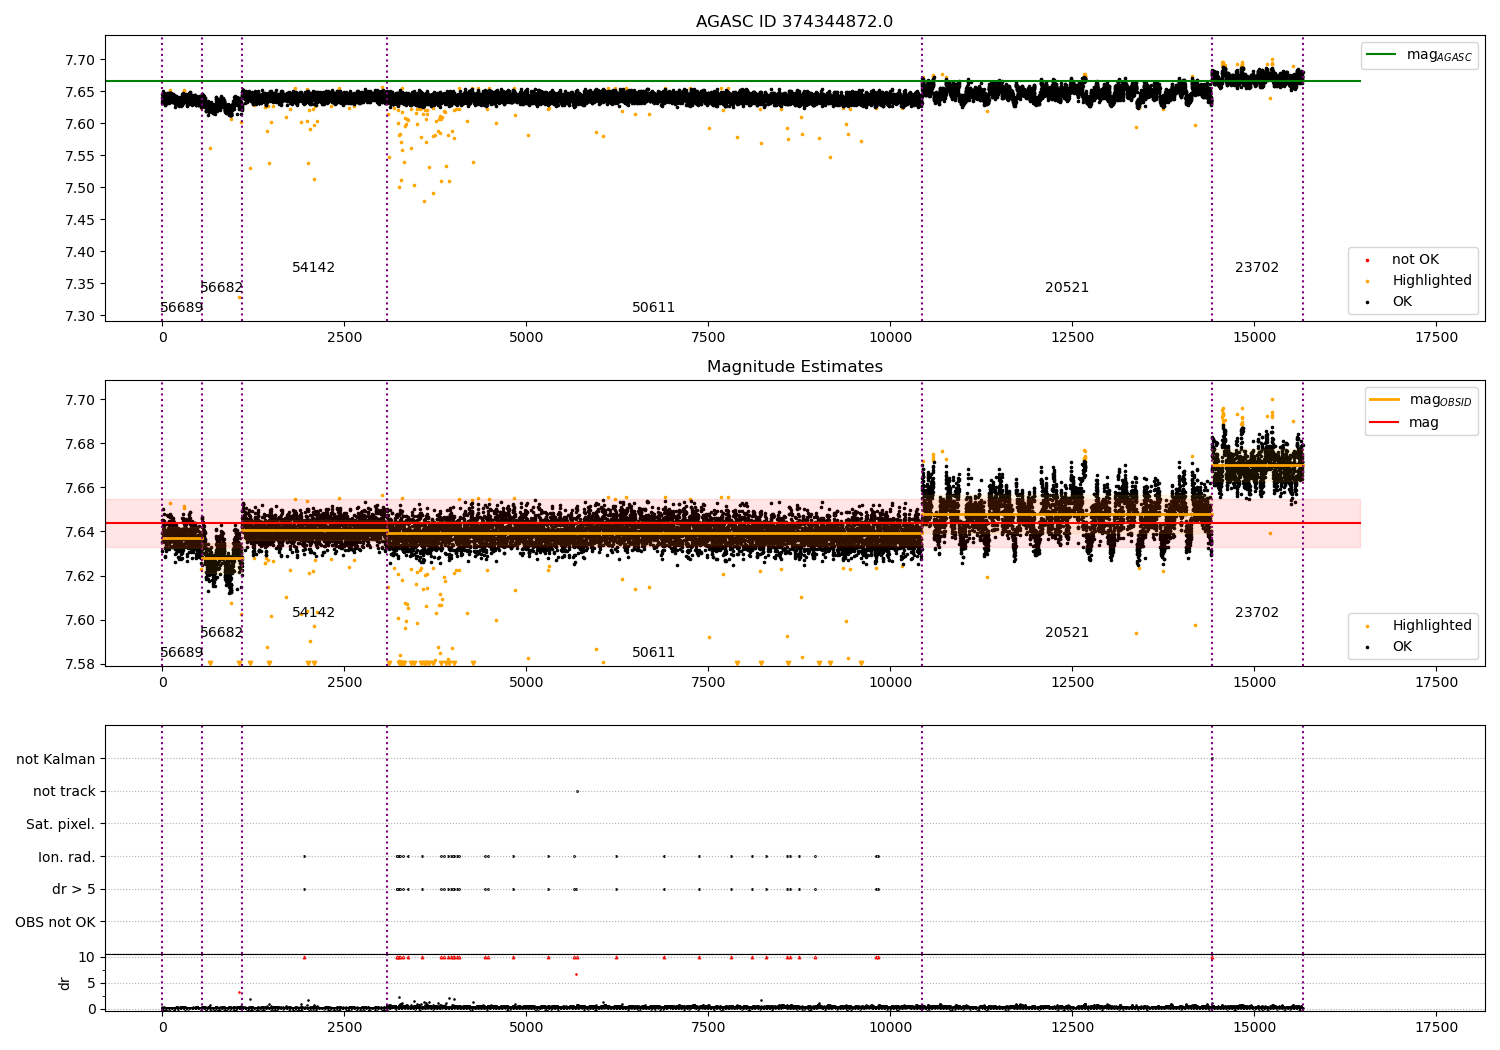Click the 'dr' y-axis label
1500x1050 pixels.
tap(65, 983)
